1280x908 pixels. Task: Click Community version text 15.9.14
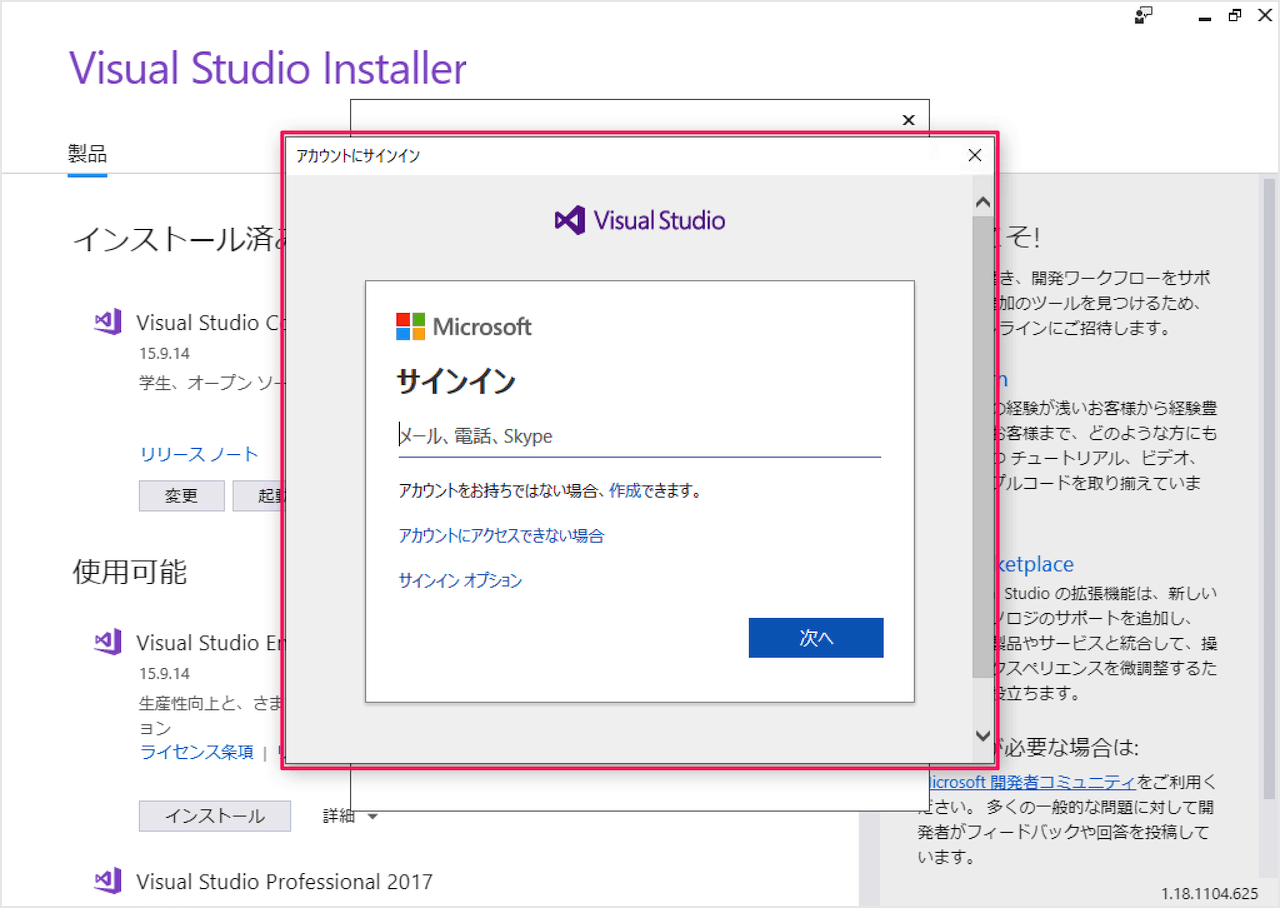(x=165, y=353)
